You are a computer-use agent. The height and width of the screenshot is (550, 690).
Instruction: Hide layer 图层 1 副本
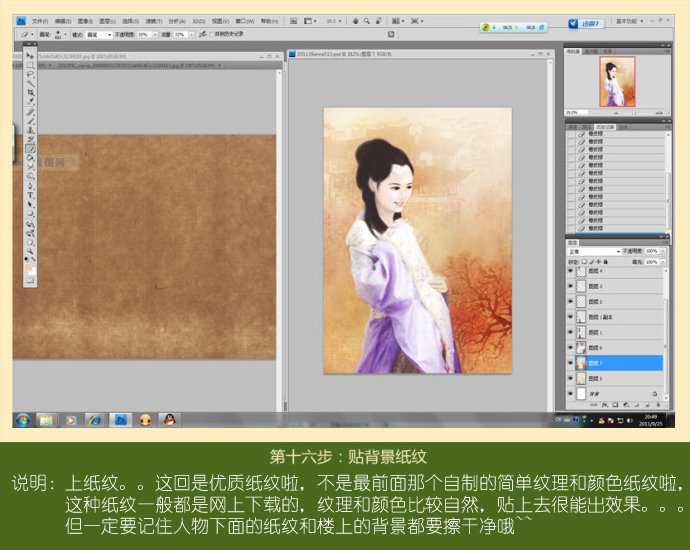coord(570,316)
